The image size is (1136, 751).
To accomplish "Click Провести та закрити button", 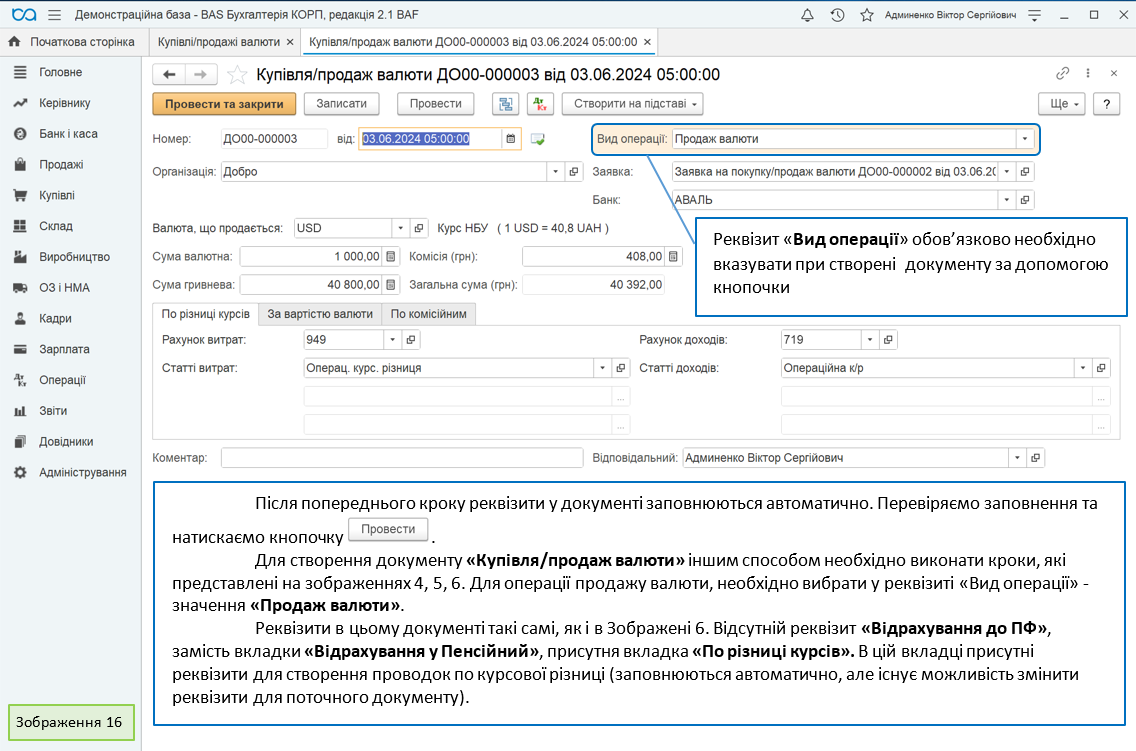I will click(224, 104).
